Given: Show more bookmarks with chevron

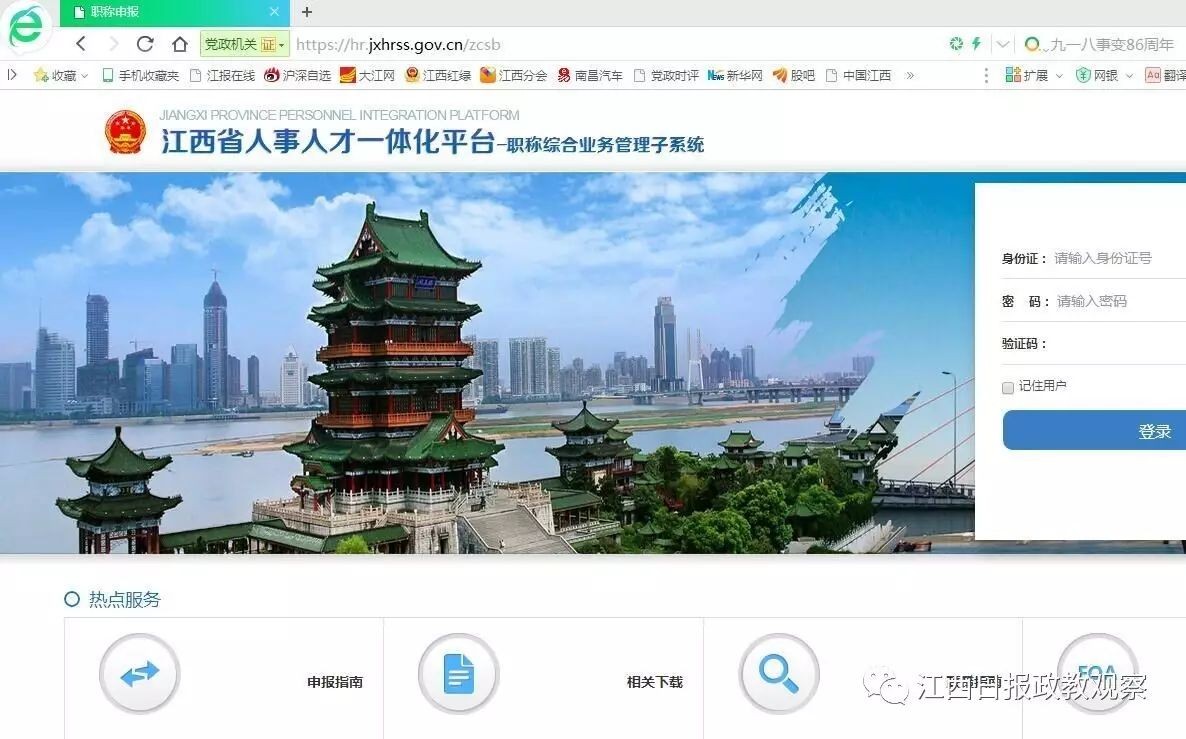Looking at the screenshot, I should (910, 75).
